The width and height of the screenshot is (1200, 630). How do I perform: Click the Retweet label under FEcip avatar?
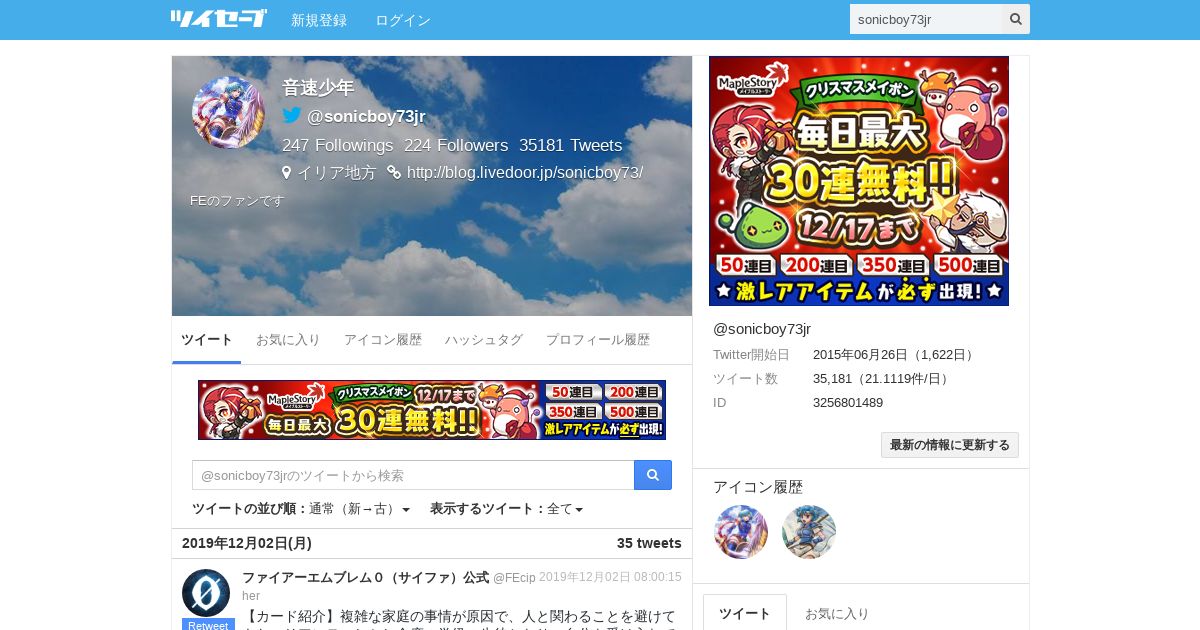click(208, 625)
